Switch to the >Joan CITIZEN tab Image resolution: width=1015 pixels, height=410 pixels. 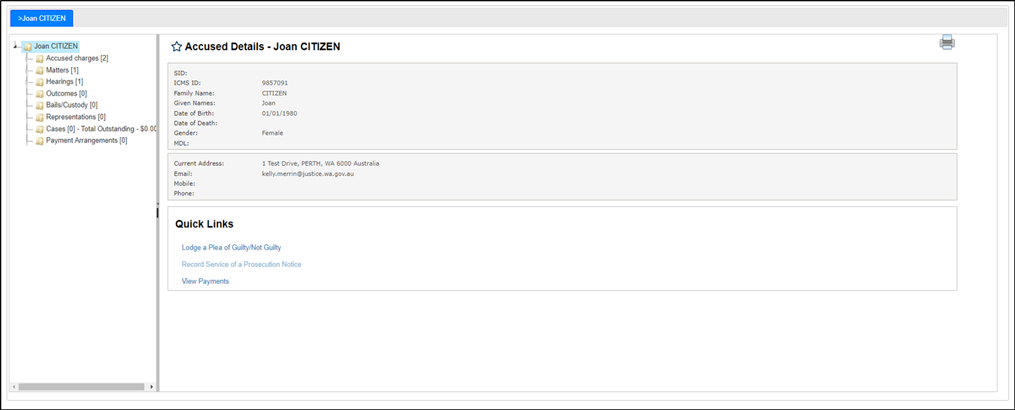41,18
